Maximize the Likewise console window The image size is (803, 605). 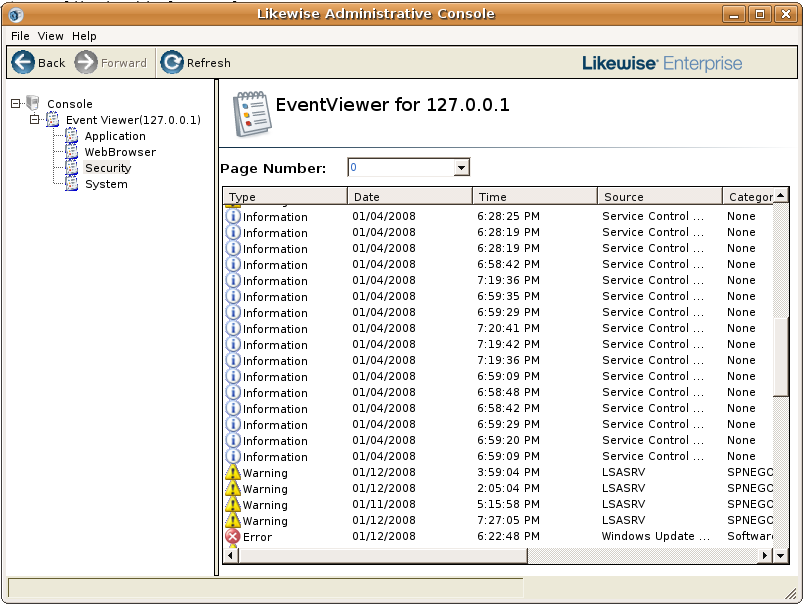760,14
